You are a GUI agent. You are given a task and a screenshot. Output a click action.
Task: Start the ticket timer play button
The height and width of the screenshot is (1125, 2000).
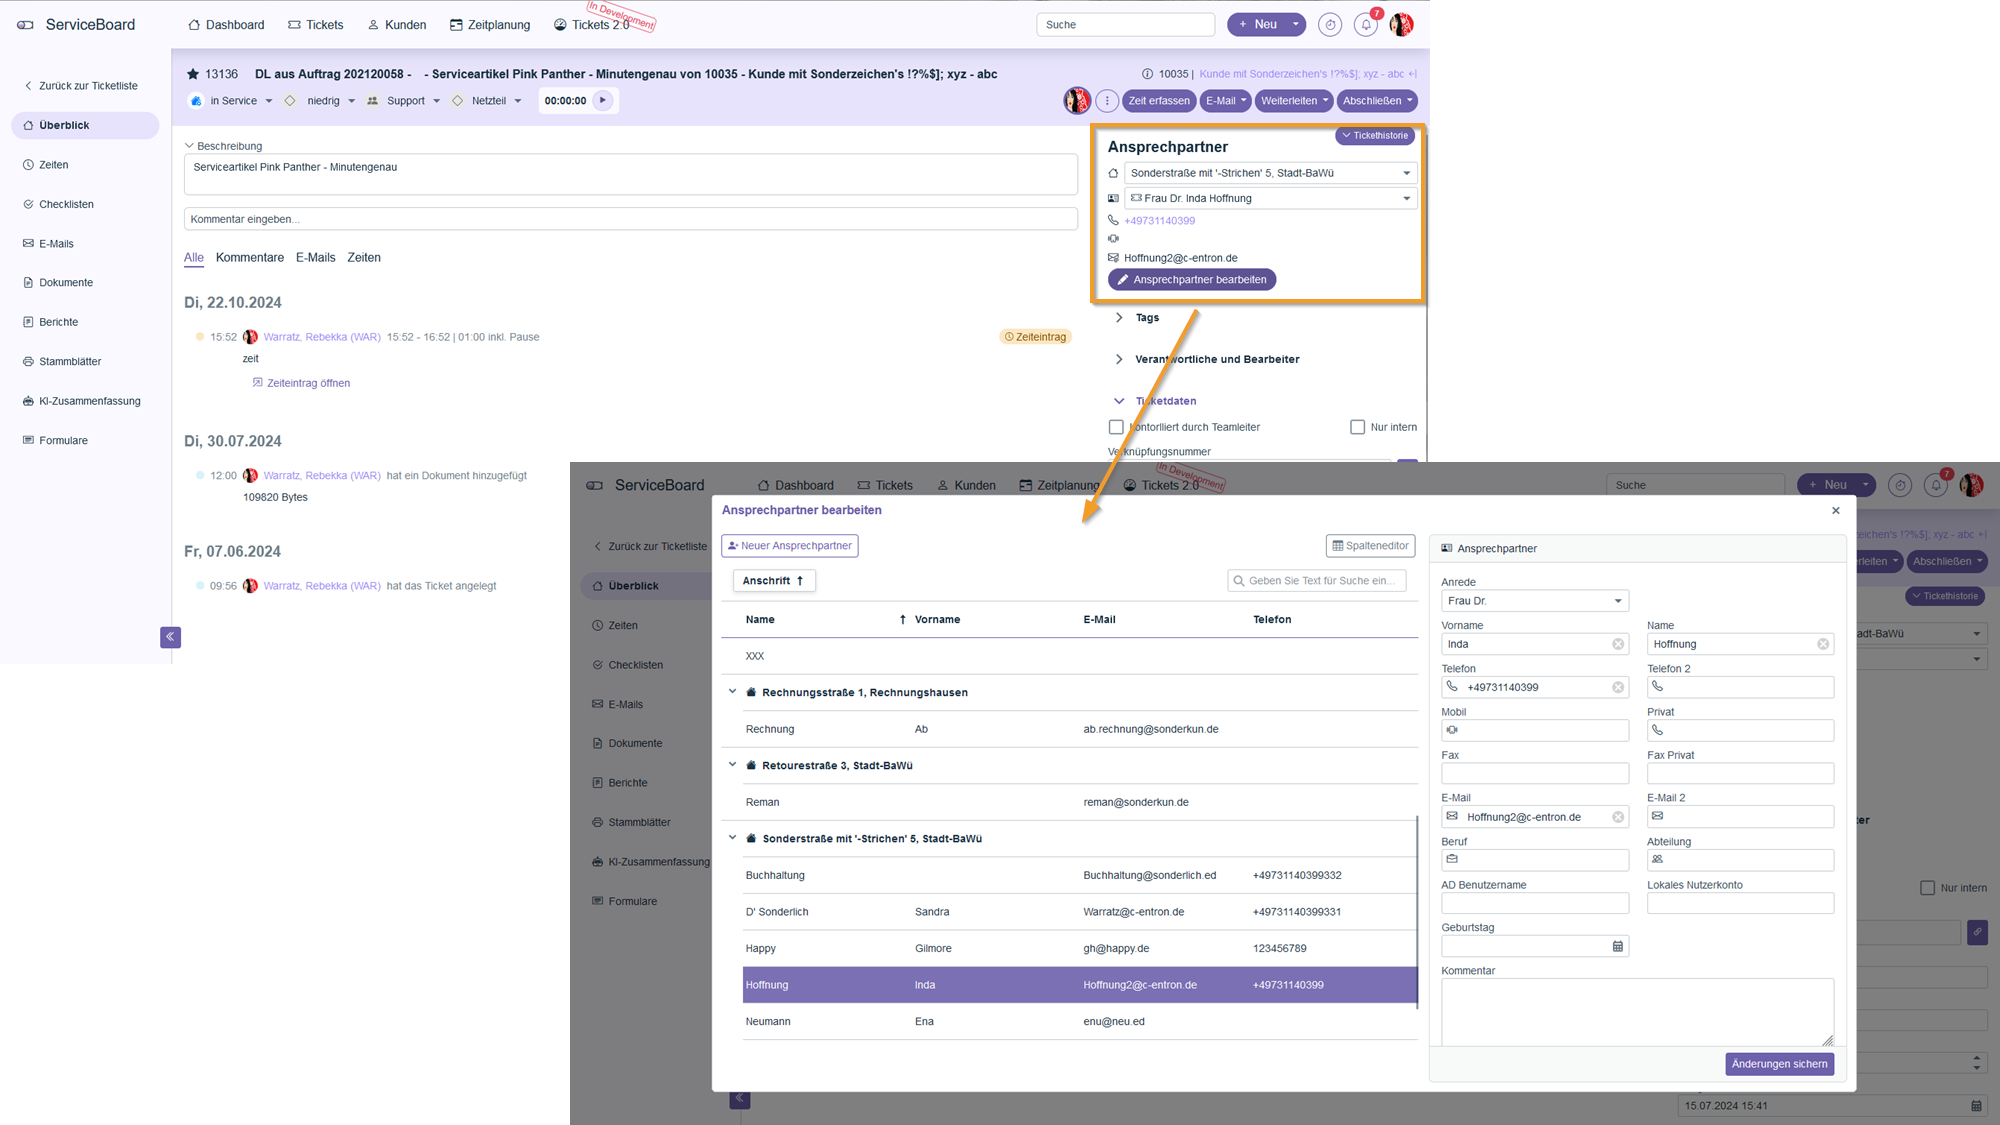[602, 100]
